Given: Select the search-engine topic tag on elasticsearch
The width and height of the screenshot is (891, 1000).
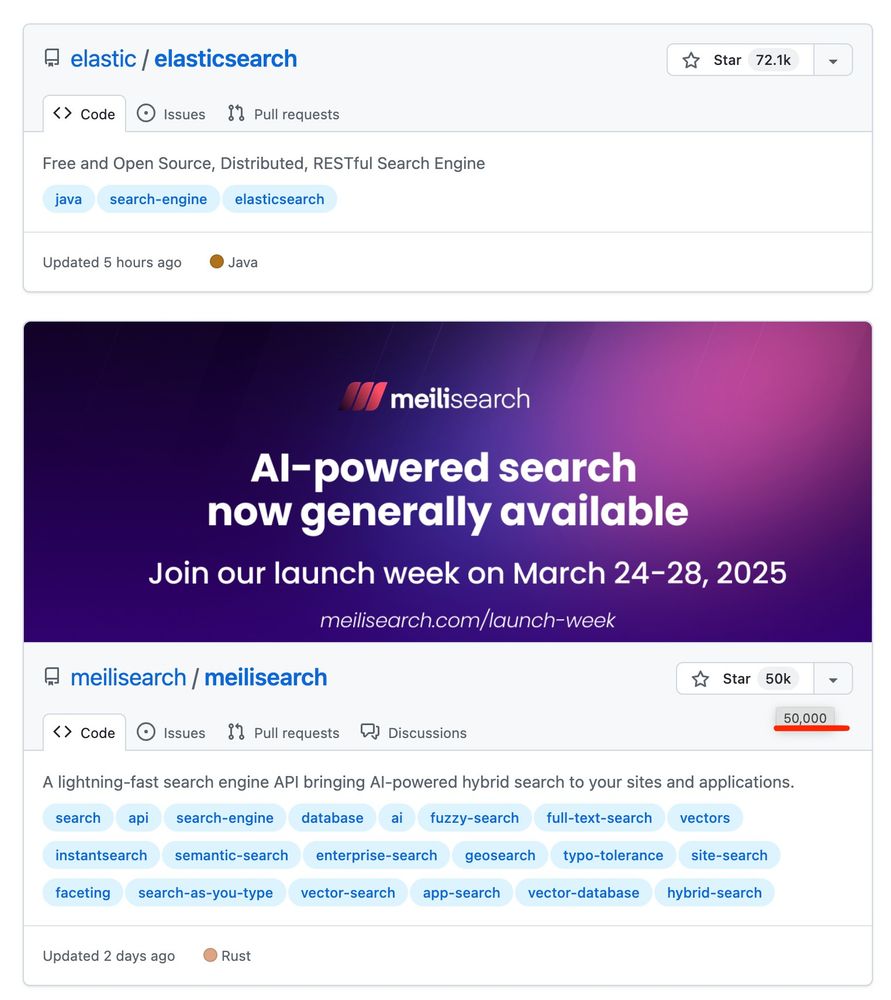Looking at the screenshot, I should [x=158, y=198].
